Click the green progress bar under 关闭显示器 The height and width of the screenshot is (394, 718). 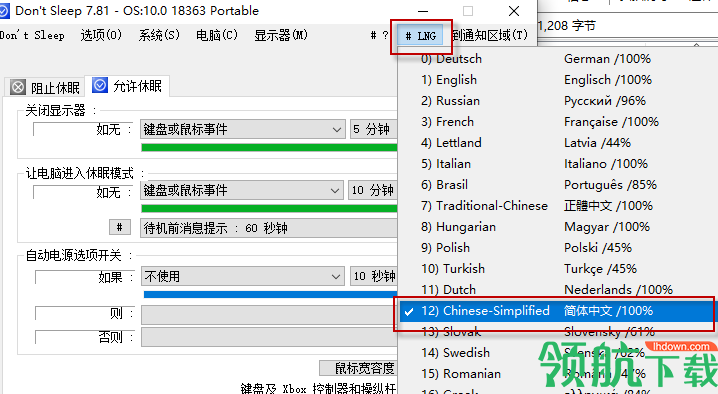(x=269, y=147)
